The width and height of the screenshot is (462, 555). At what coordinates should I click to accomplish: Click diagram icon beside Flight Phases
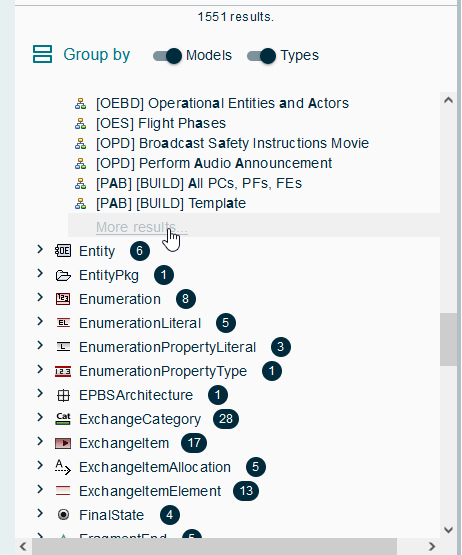point(80,124)
